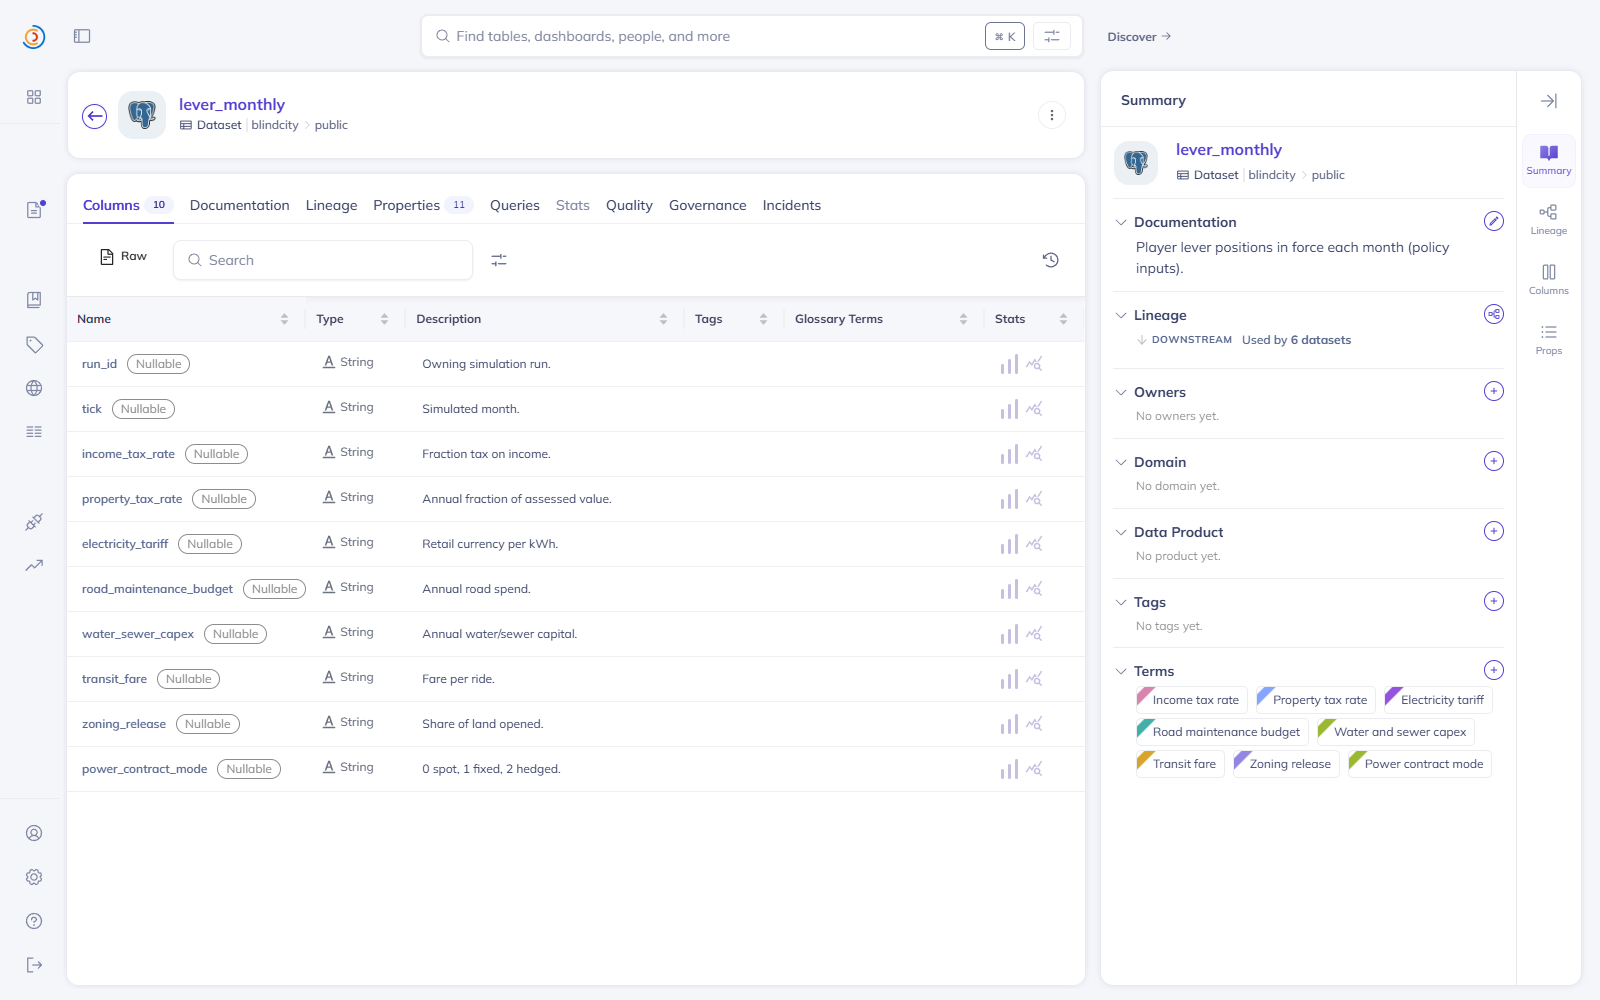Switch to the Documentation tab

(240, 205)
